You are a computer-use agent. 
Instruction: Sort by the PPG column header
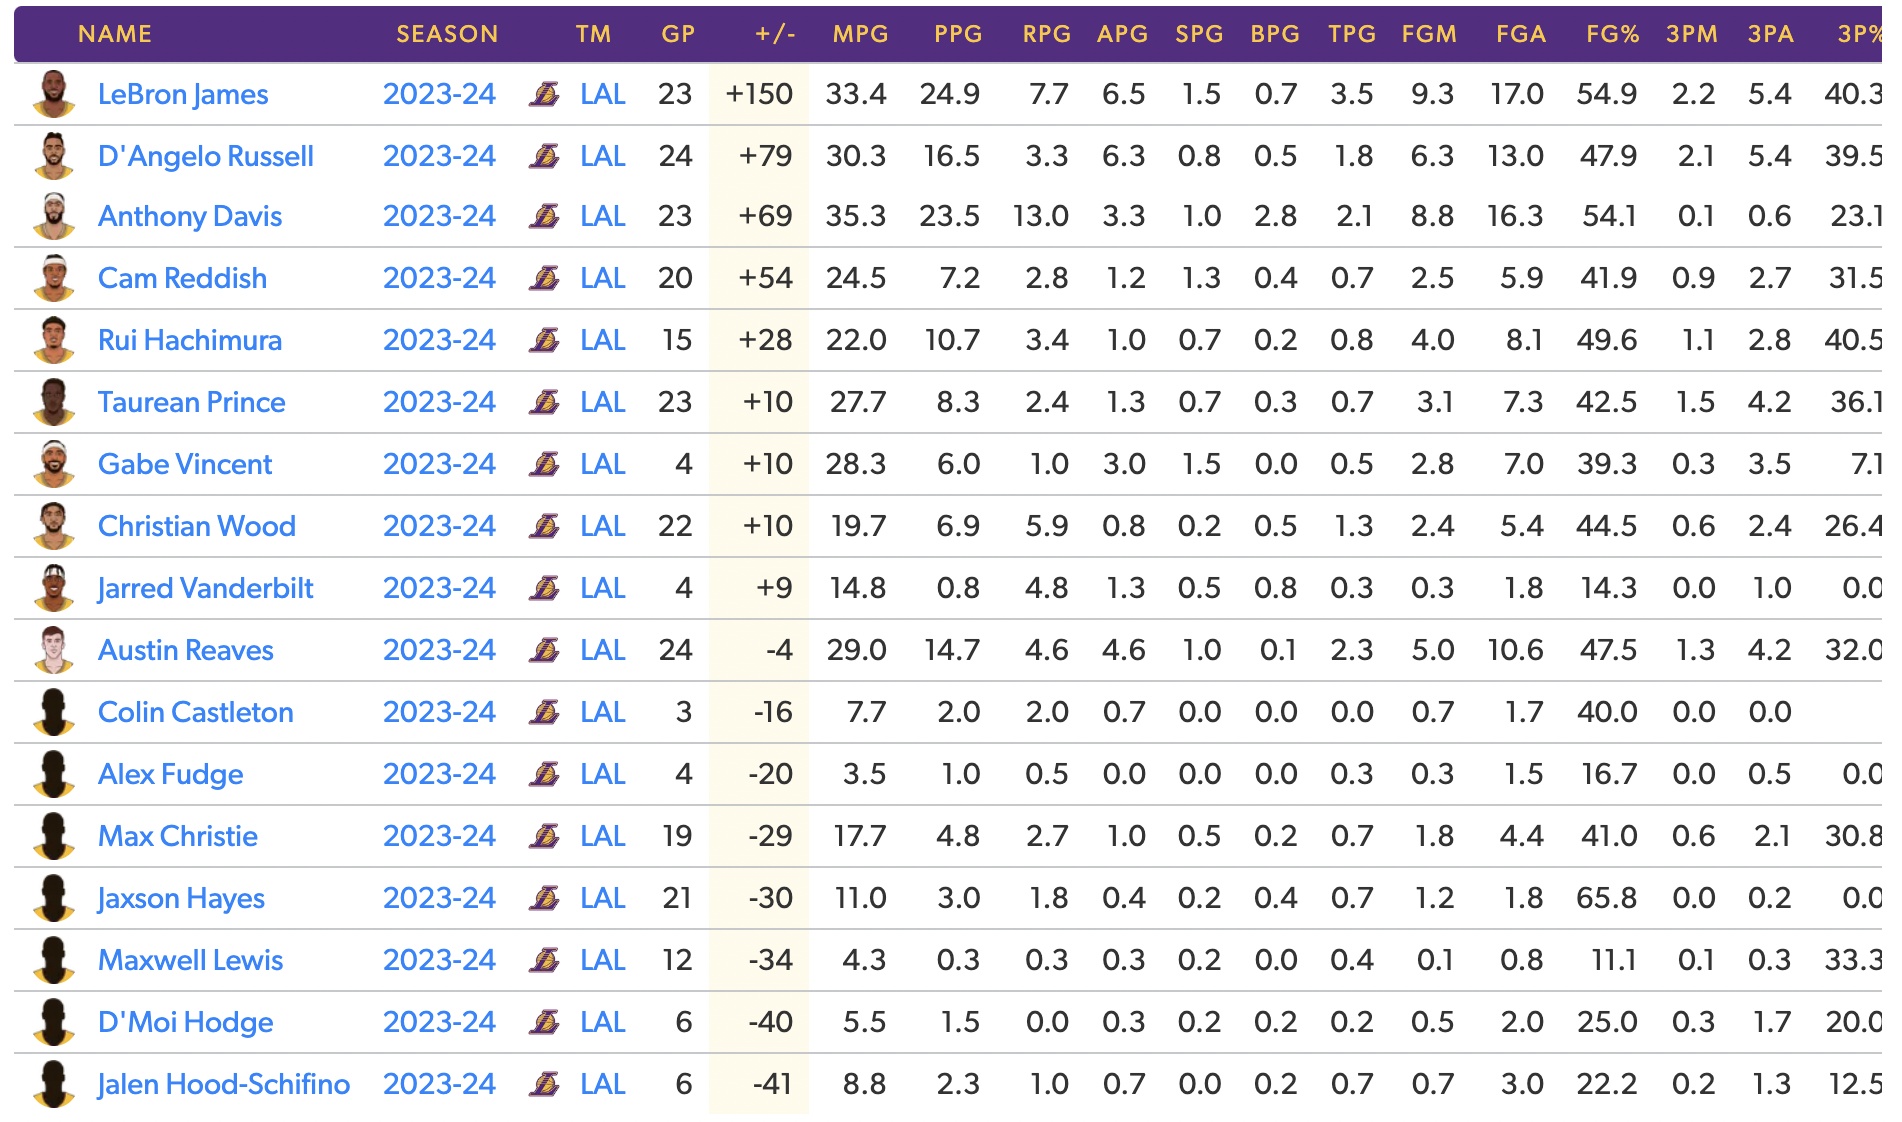958,34
